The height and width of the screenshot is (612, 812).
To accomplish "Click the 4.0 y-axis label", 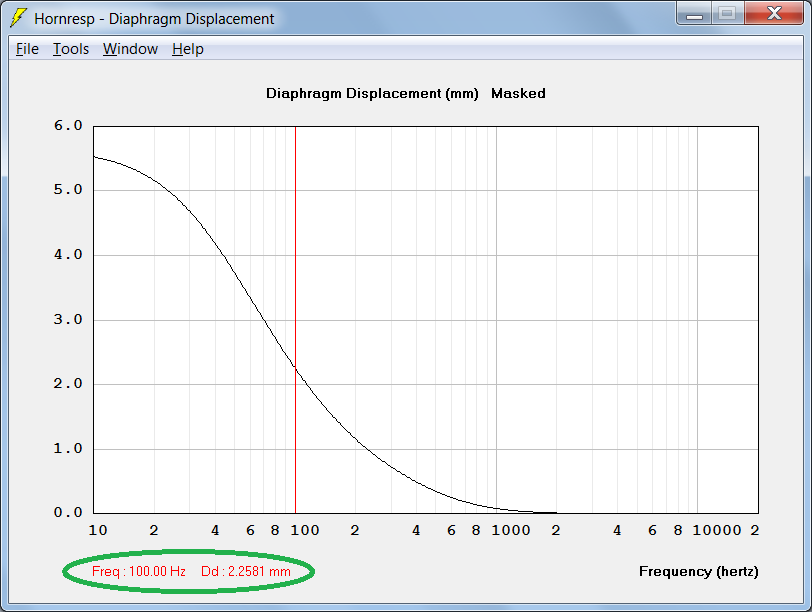I will click(68, 255).
